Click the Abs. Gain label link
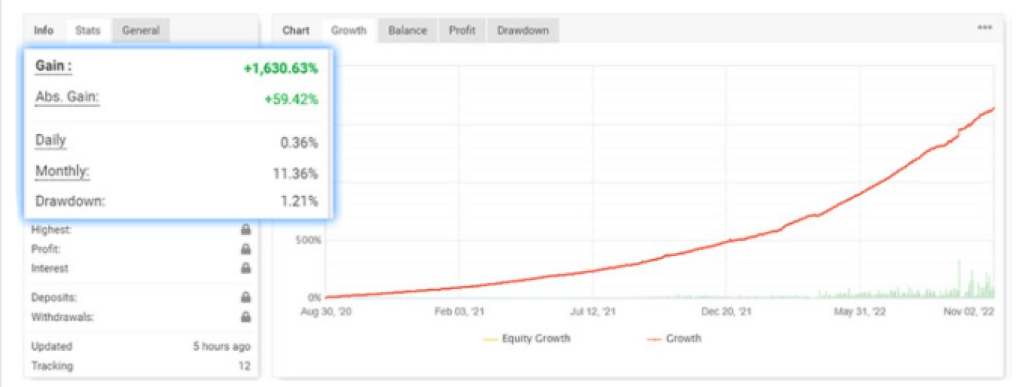 pos(67,98)
